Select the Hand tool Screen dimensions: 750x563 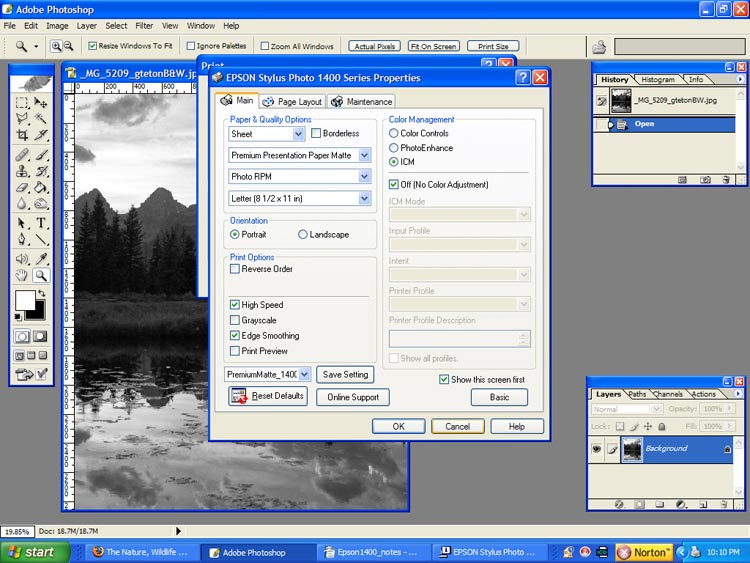pyautogui.click(x=22, y=275)
